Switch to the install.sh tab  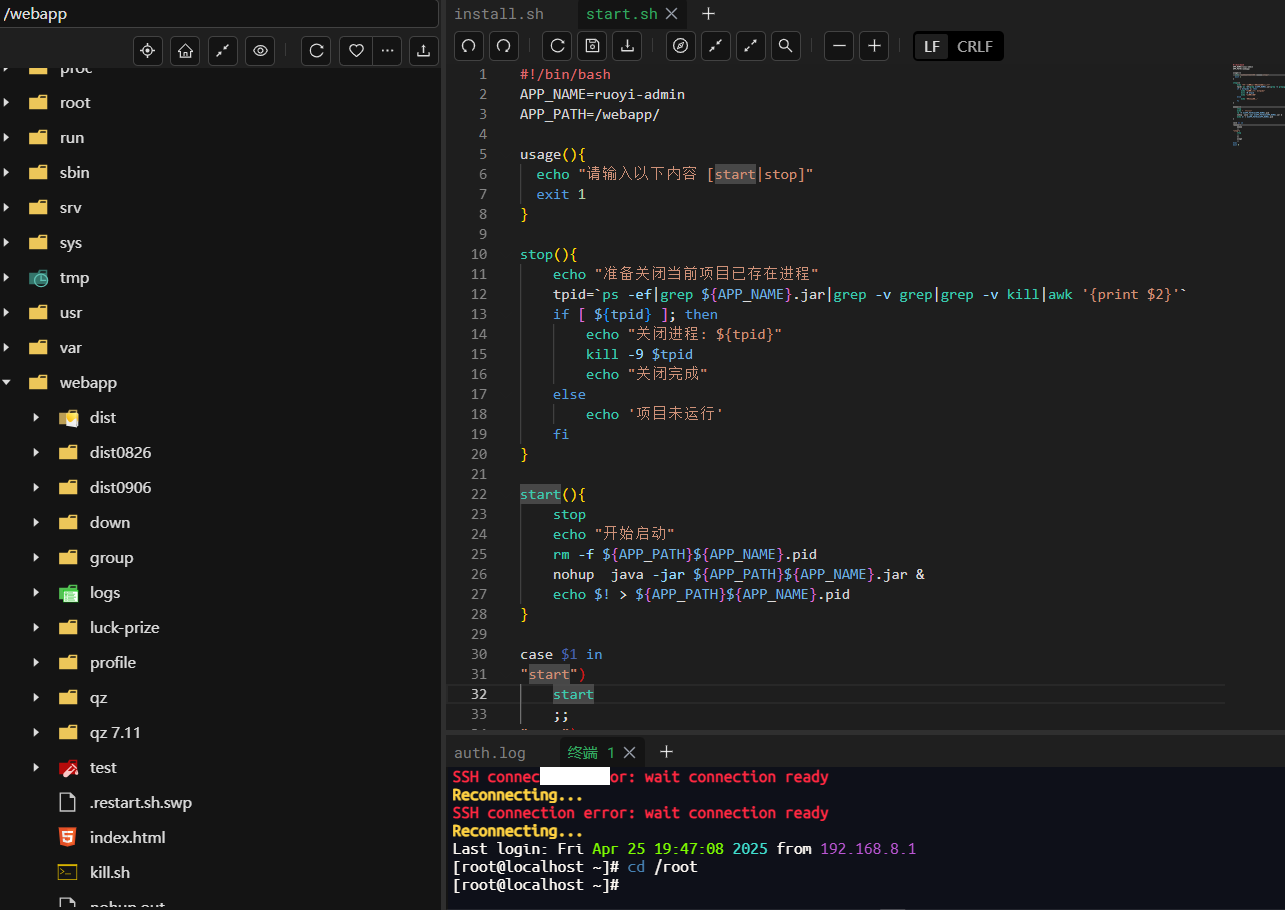tap(499, 14)
